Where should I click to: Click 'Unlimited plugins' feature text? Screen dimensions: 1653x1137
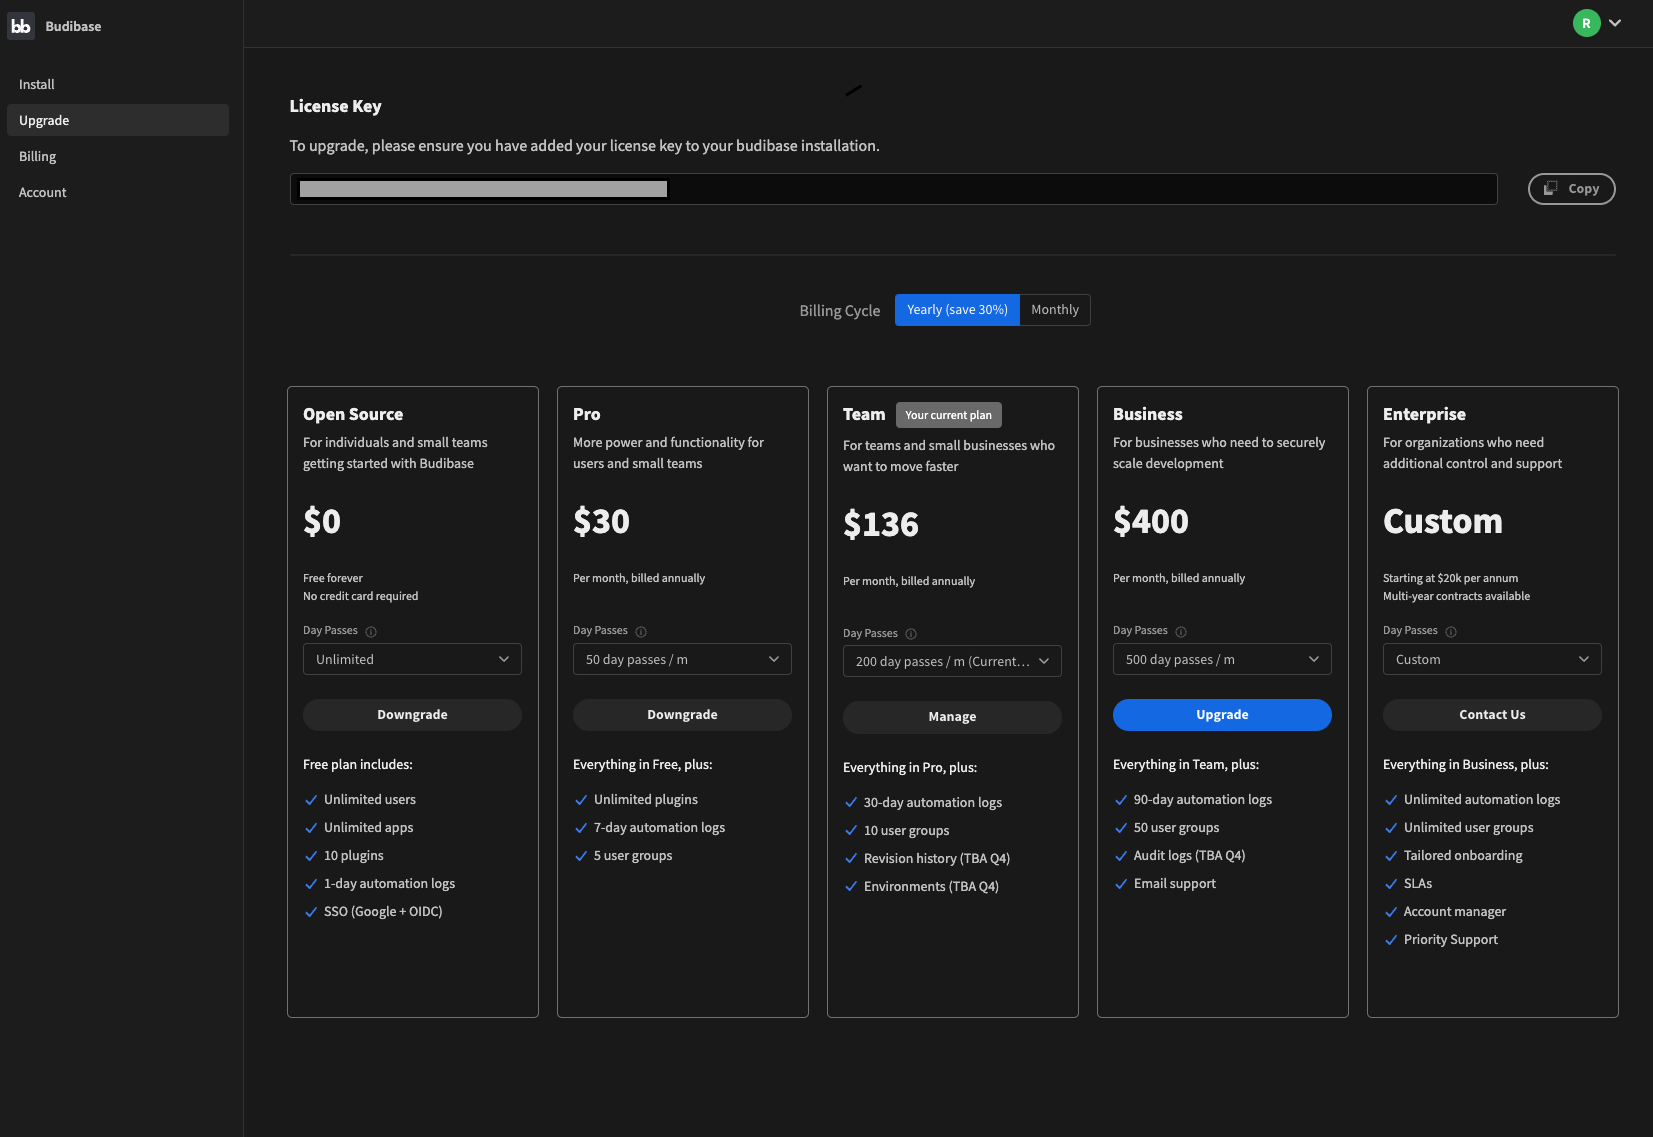tap(646, 800)
